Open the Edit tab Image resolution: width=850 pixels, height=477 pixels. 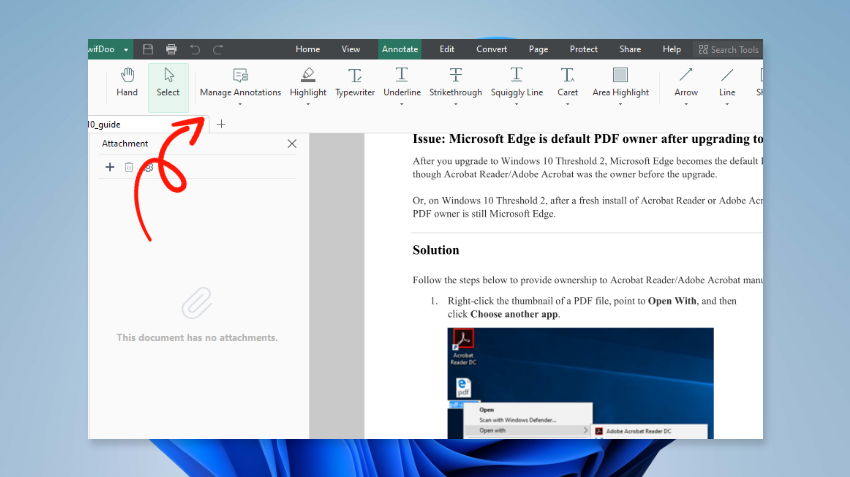[x=447, y=49]
